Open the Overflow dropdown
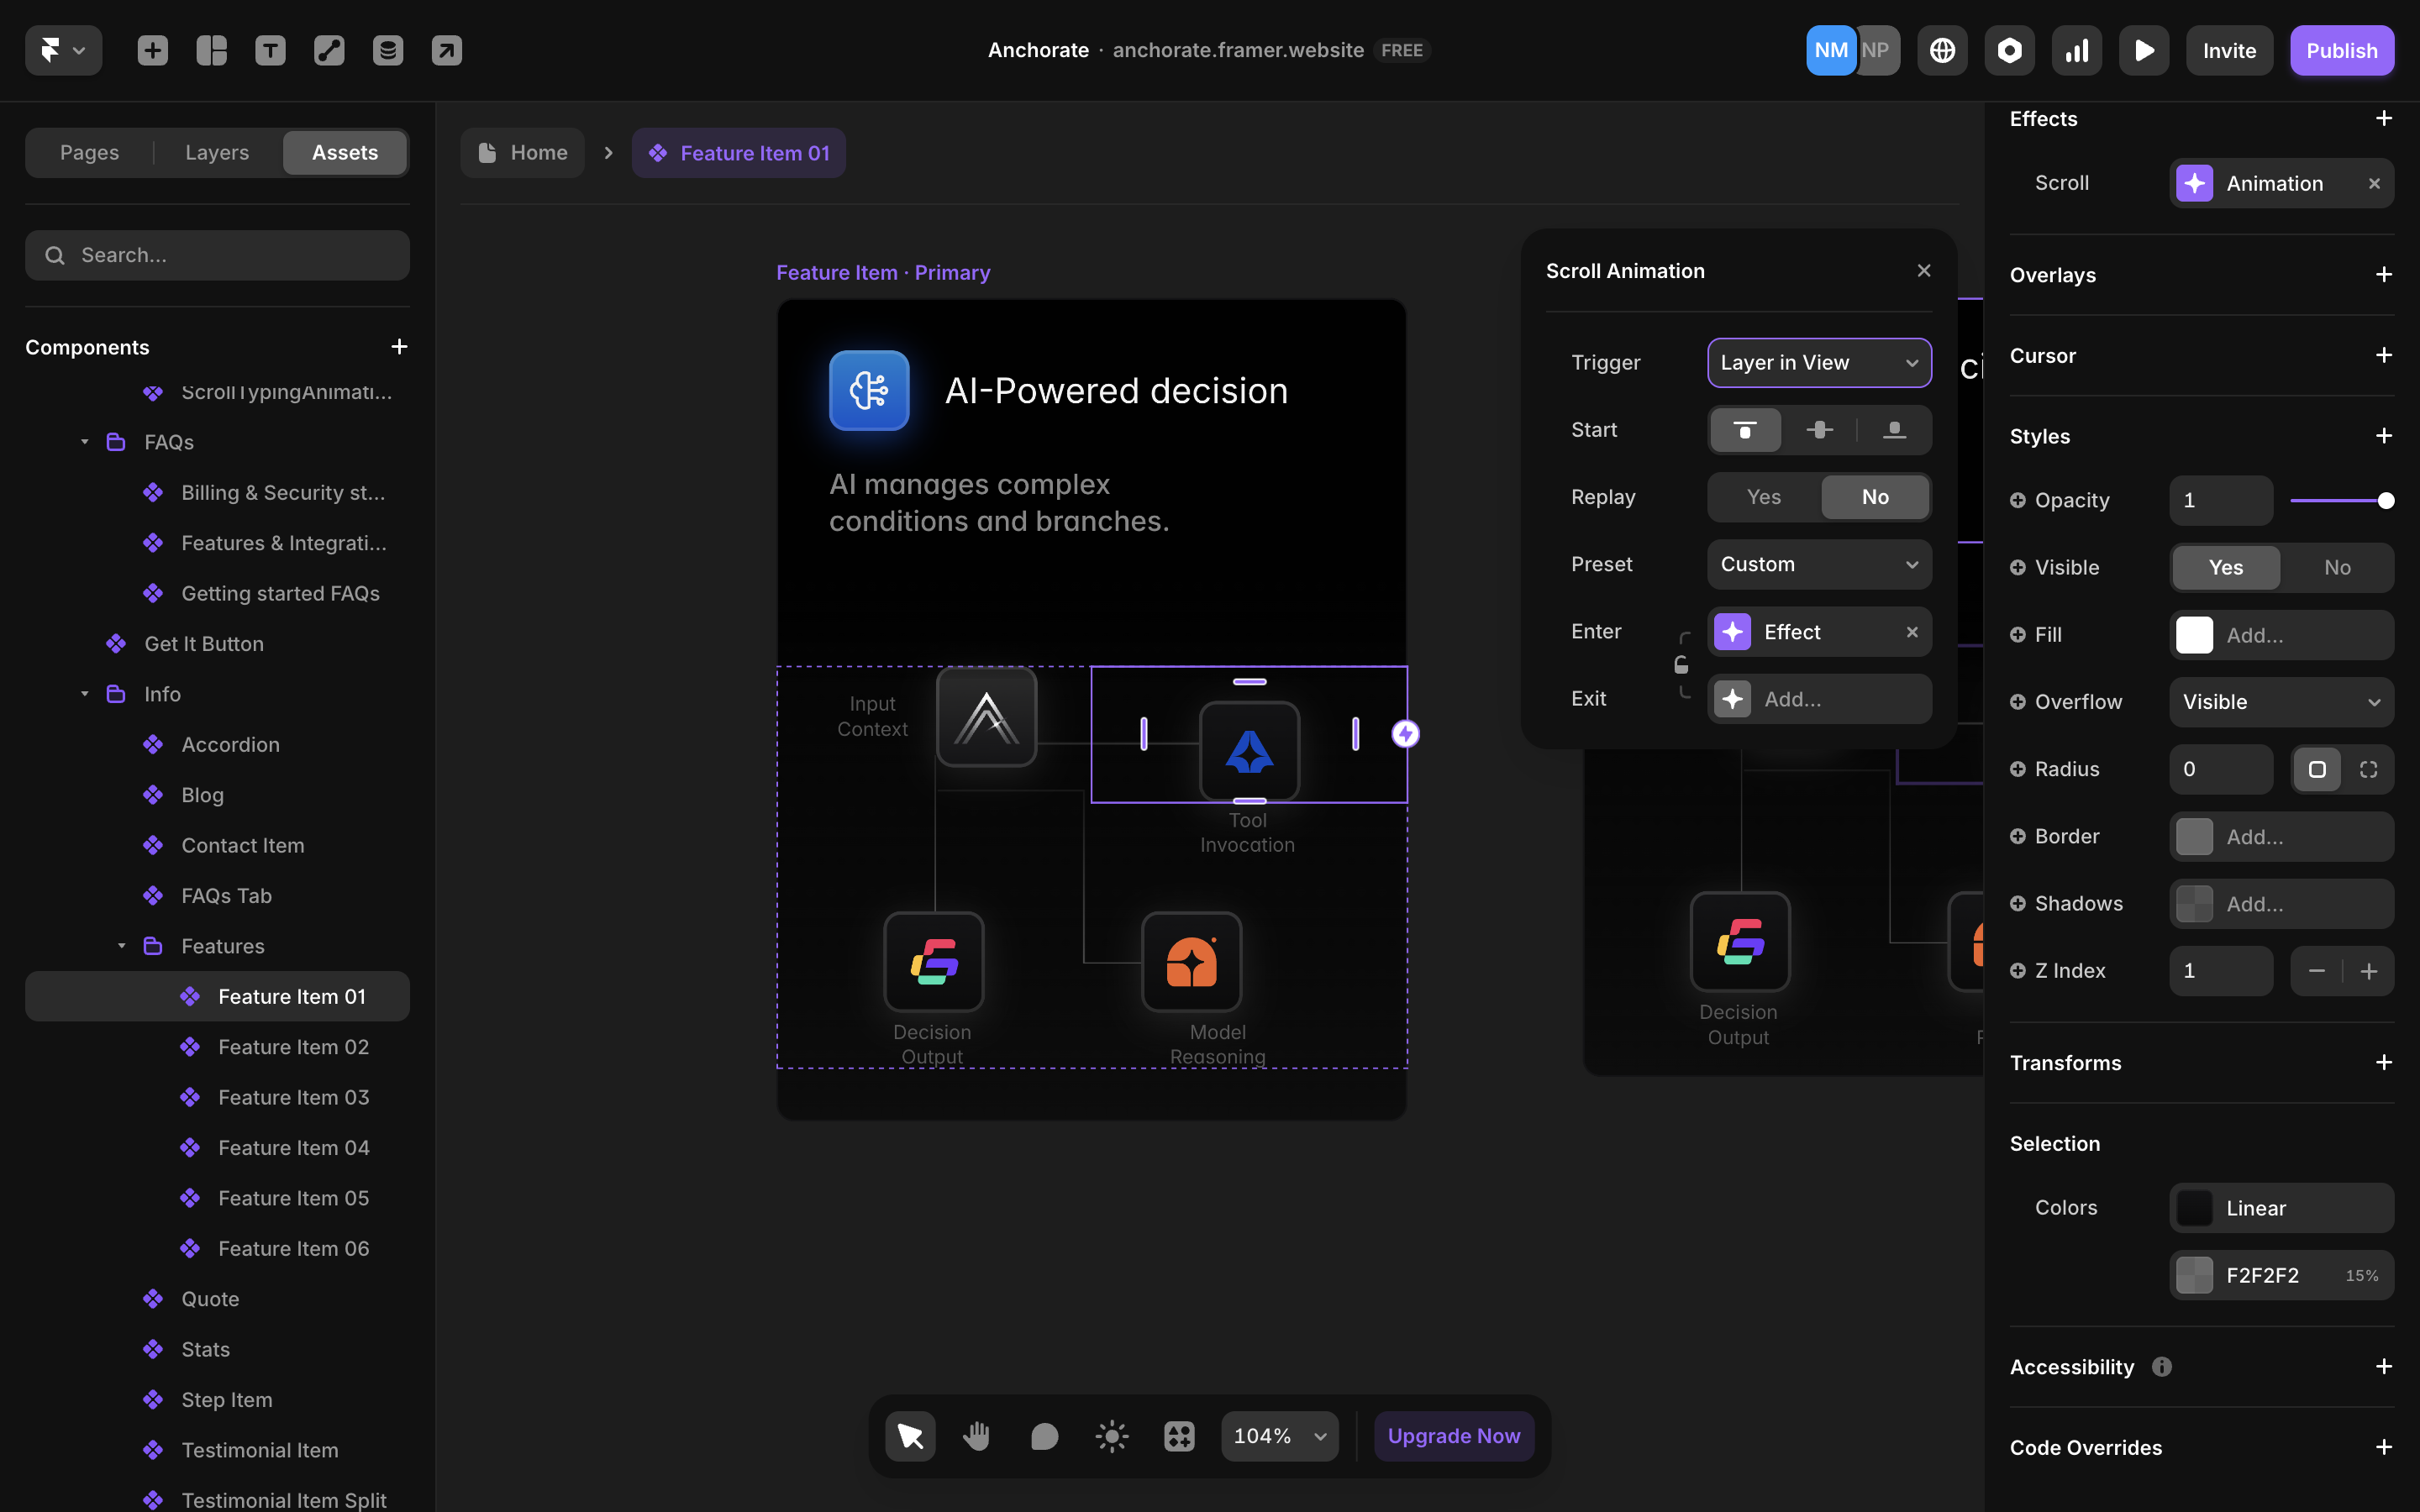The height and width of the screenshot is (1512, 2420). (x=2280, y=702)
